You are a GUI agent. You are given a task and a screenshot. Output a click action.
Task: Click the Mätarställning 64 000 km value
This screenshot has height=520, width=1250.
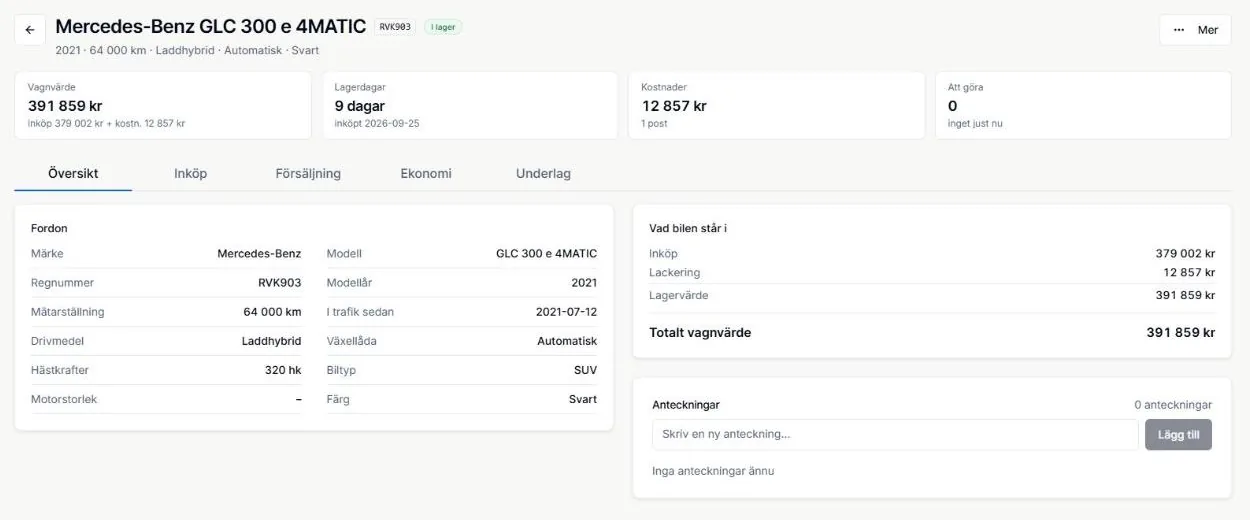[x=272, y=312]
